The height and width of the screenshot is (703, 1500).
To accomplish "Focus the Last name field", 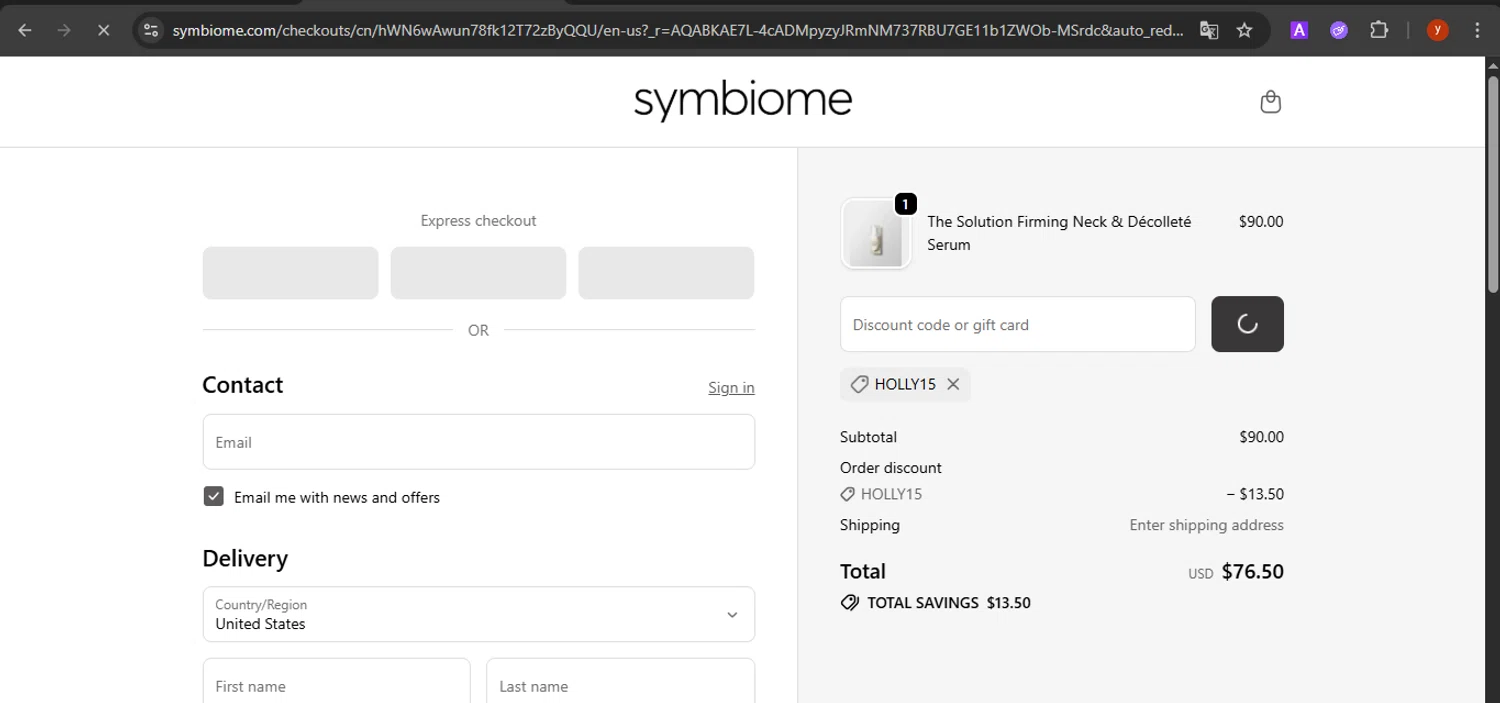I will pyautogui.click(x=620, y=681).
